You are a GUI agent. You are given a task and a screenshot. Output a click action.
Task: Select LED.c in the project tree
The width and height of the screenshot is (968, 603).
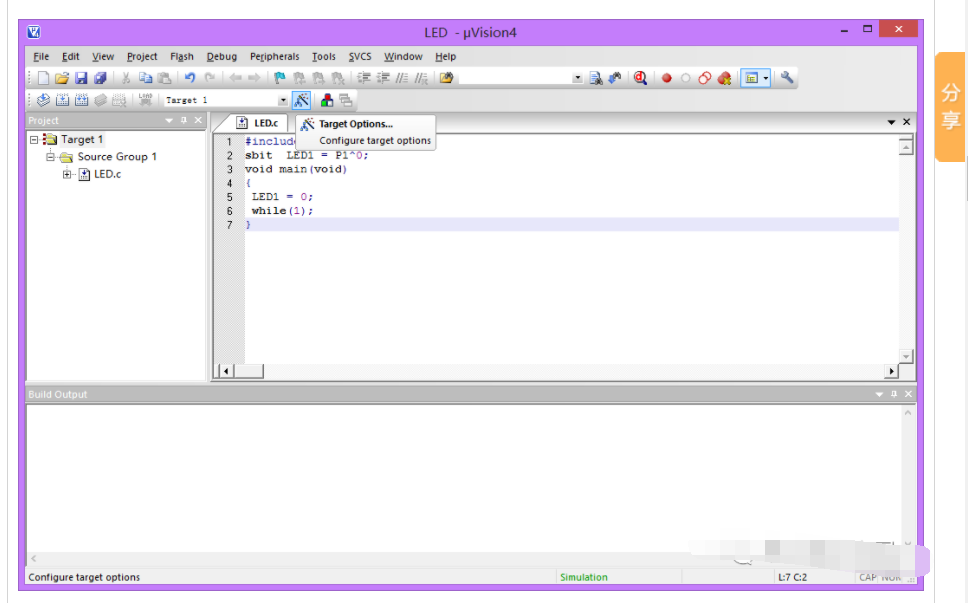[107, 174]
